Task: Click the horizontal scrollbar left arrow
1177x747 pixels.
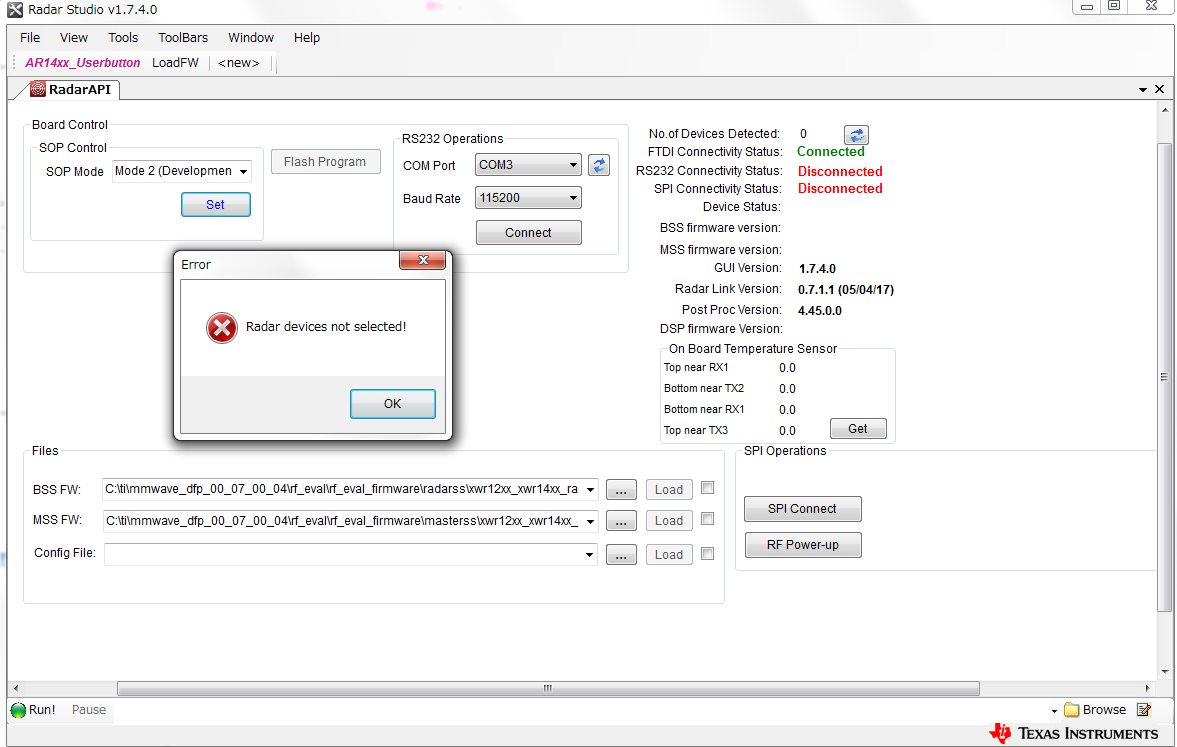Action: [16, 688]
